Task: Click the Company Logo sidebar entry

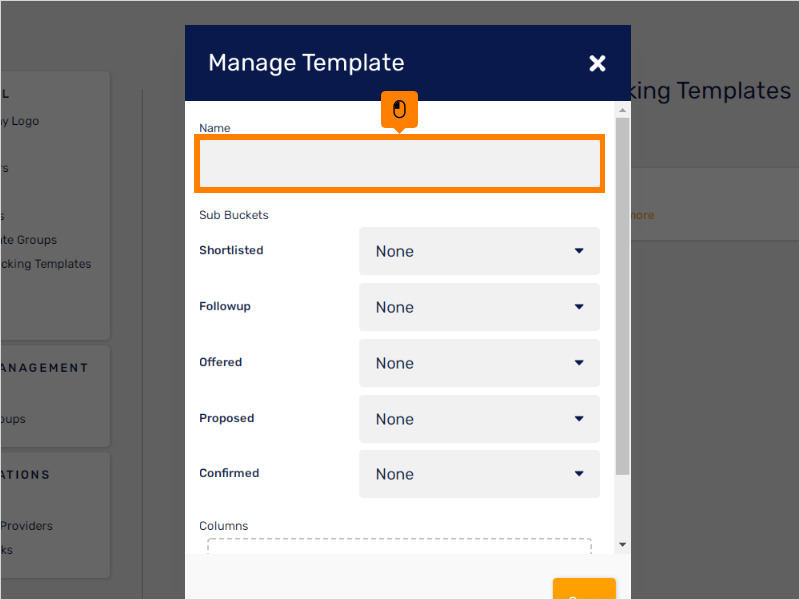Action: click(x=20, y=120)
